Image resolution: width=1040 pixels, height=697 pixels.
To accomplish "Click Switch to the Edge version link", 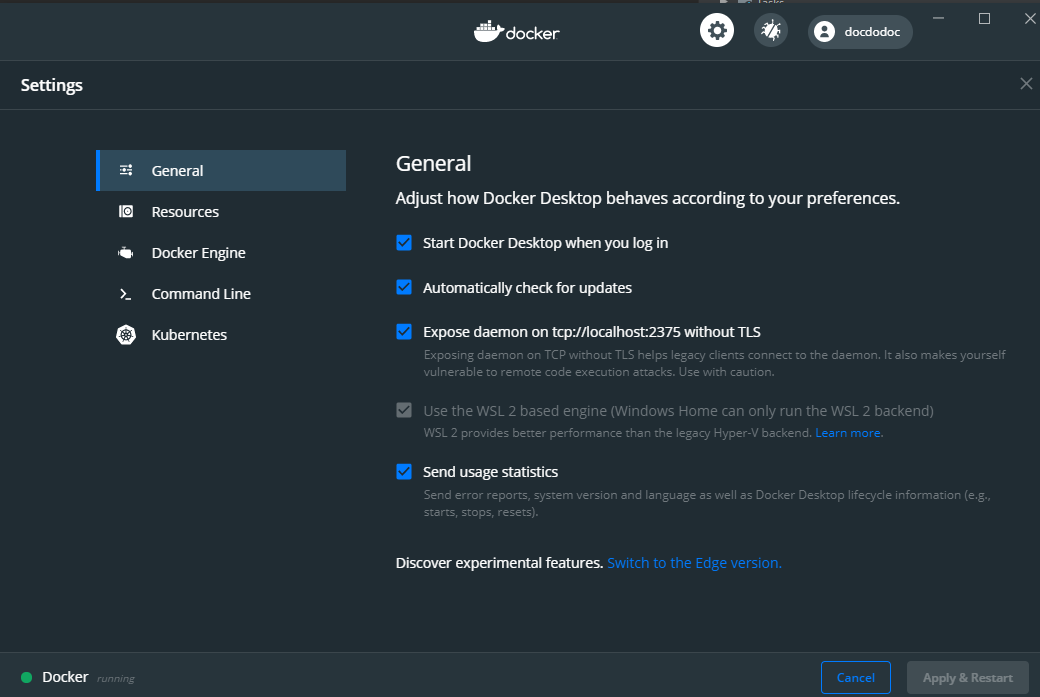I will pyautogui.click(x=694, y=563).
